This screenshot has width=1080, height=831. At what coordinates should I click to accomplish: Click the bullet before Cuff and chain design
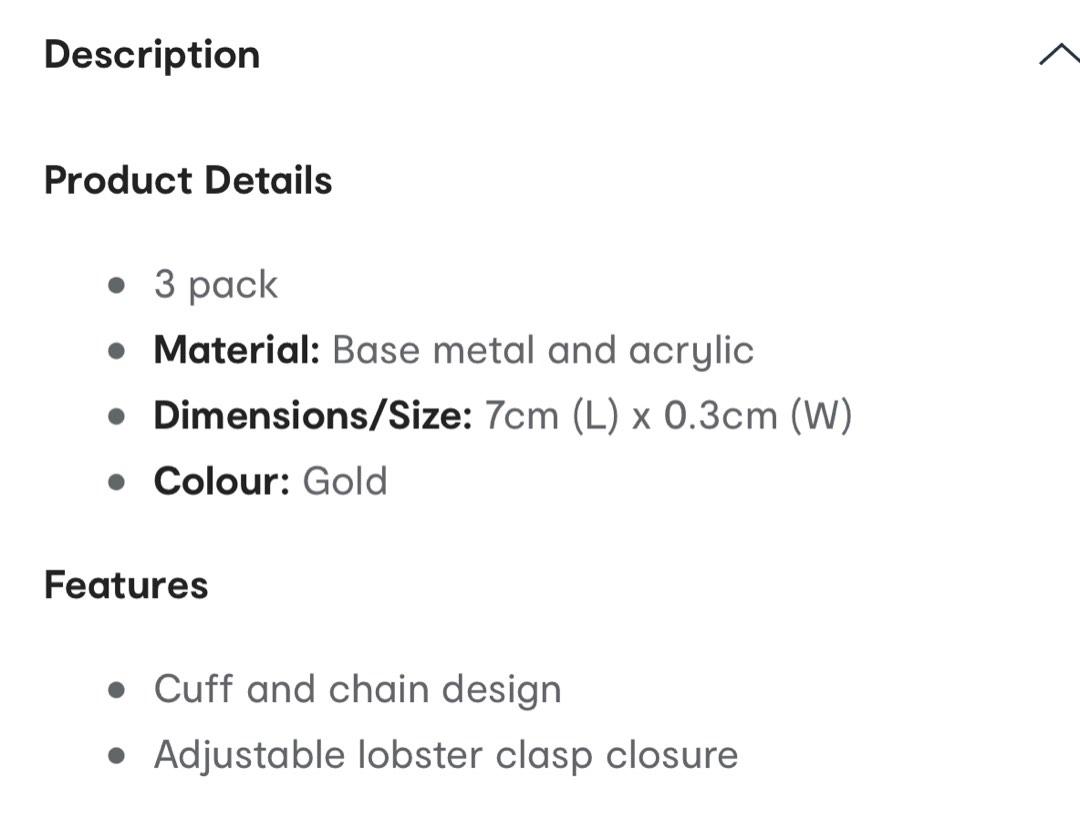[118, 690]
